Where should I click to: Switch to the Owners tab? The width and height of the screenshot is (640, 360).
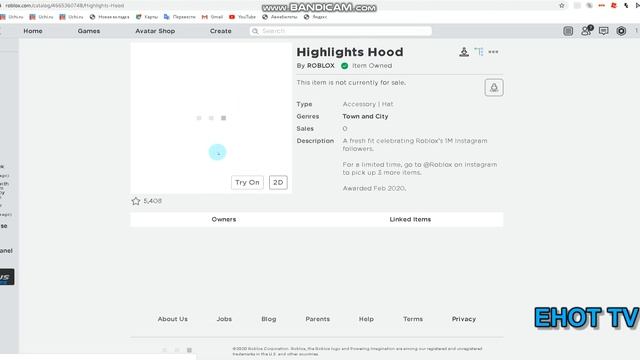coord(224,219)
